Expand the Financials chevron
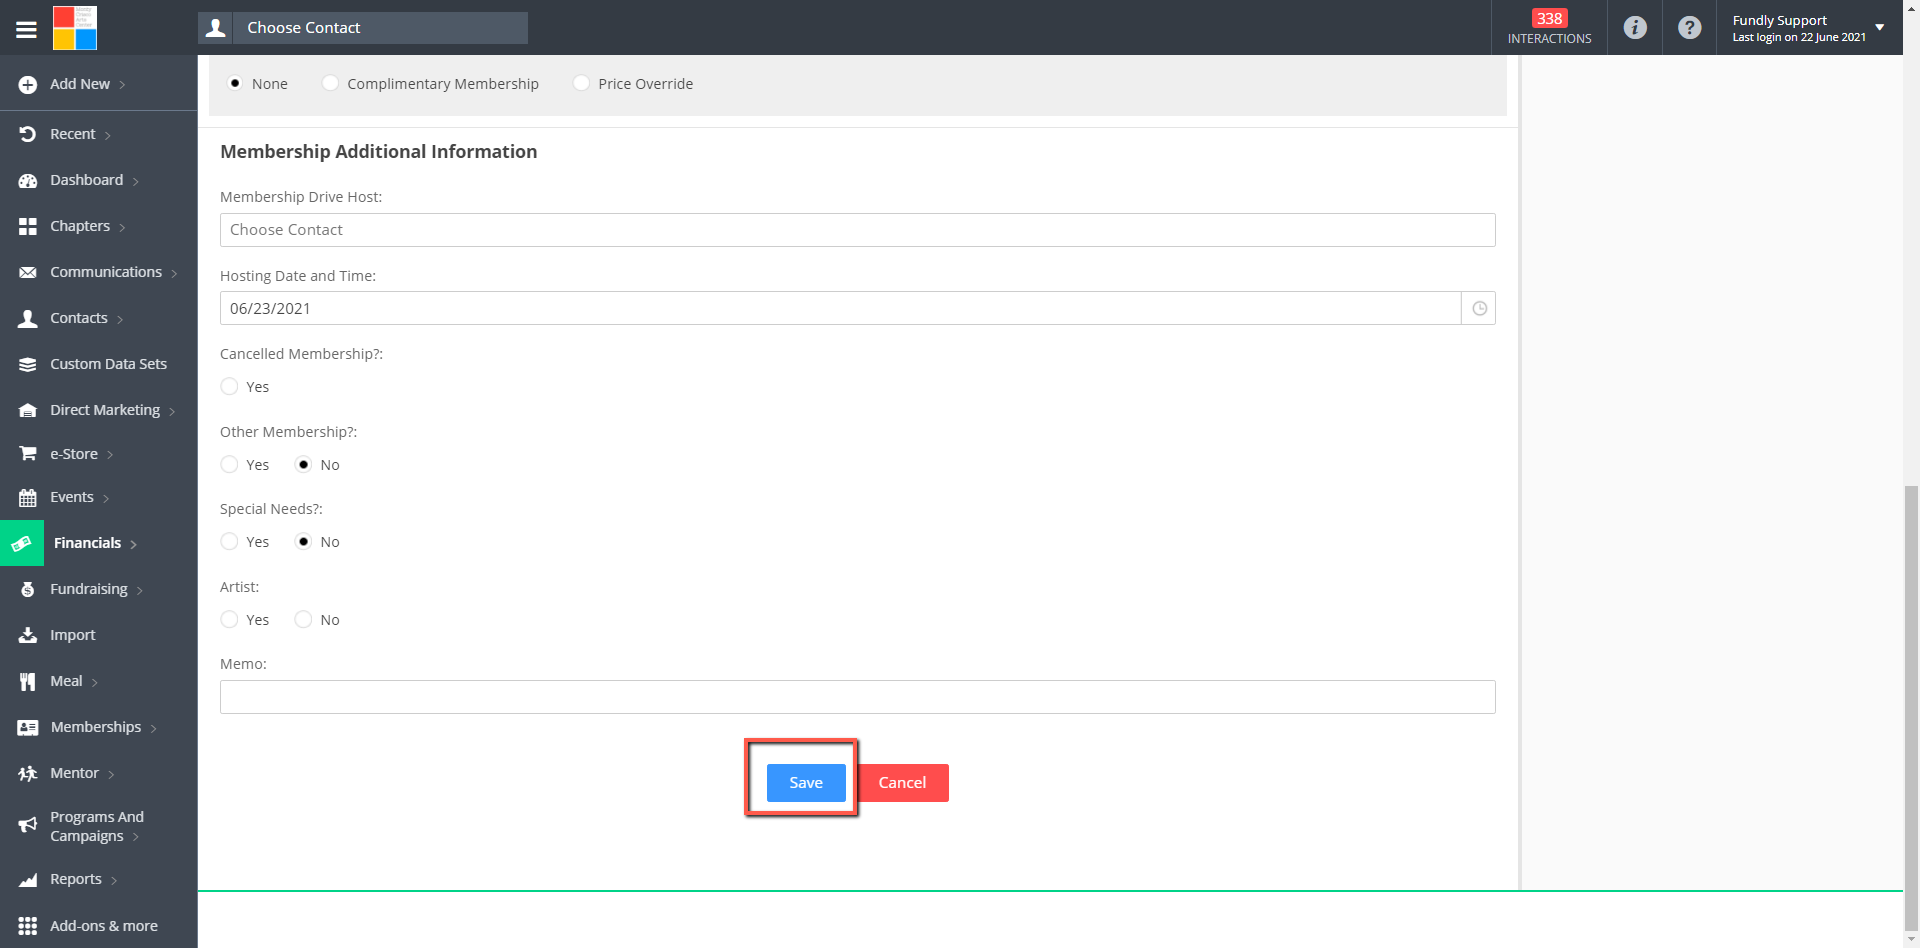Viewport: 1920px width, 948px height. [x=134, y=544]
